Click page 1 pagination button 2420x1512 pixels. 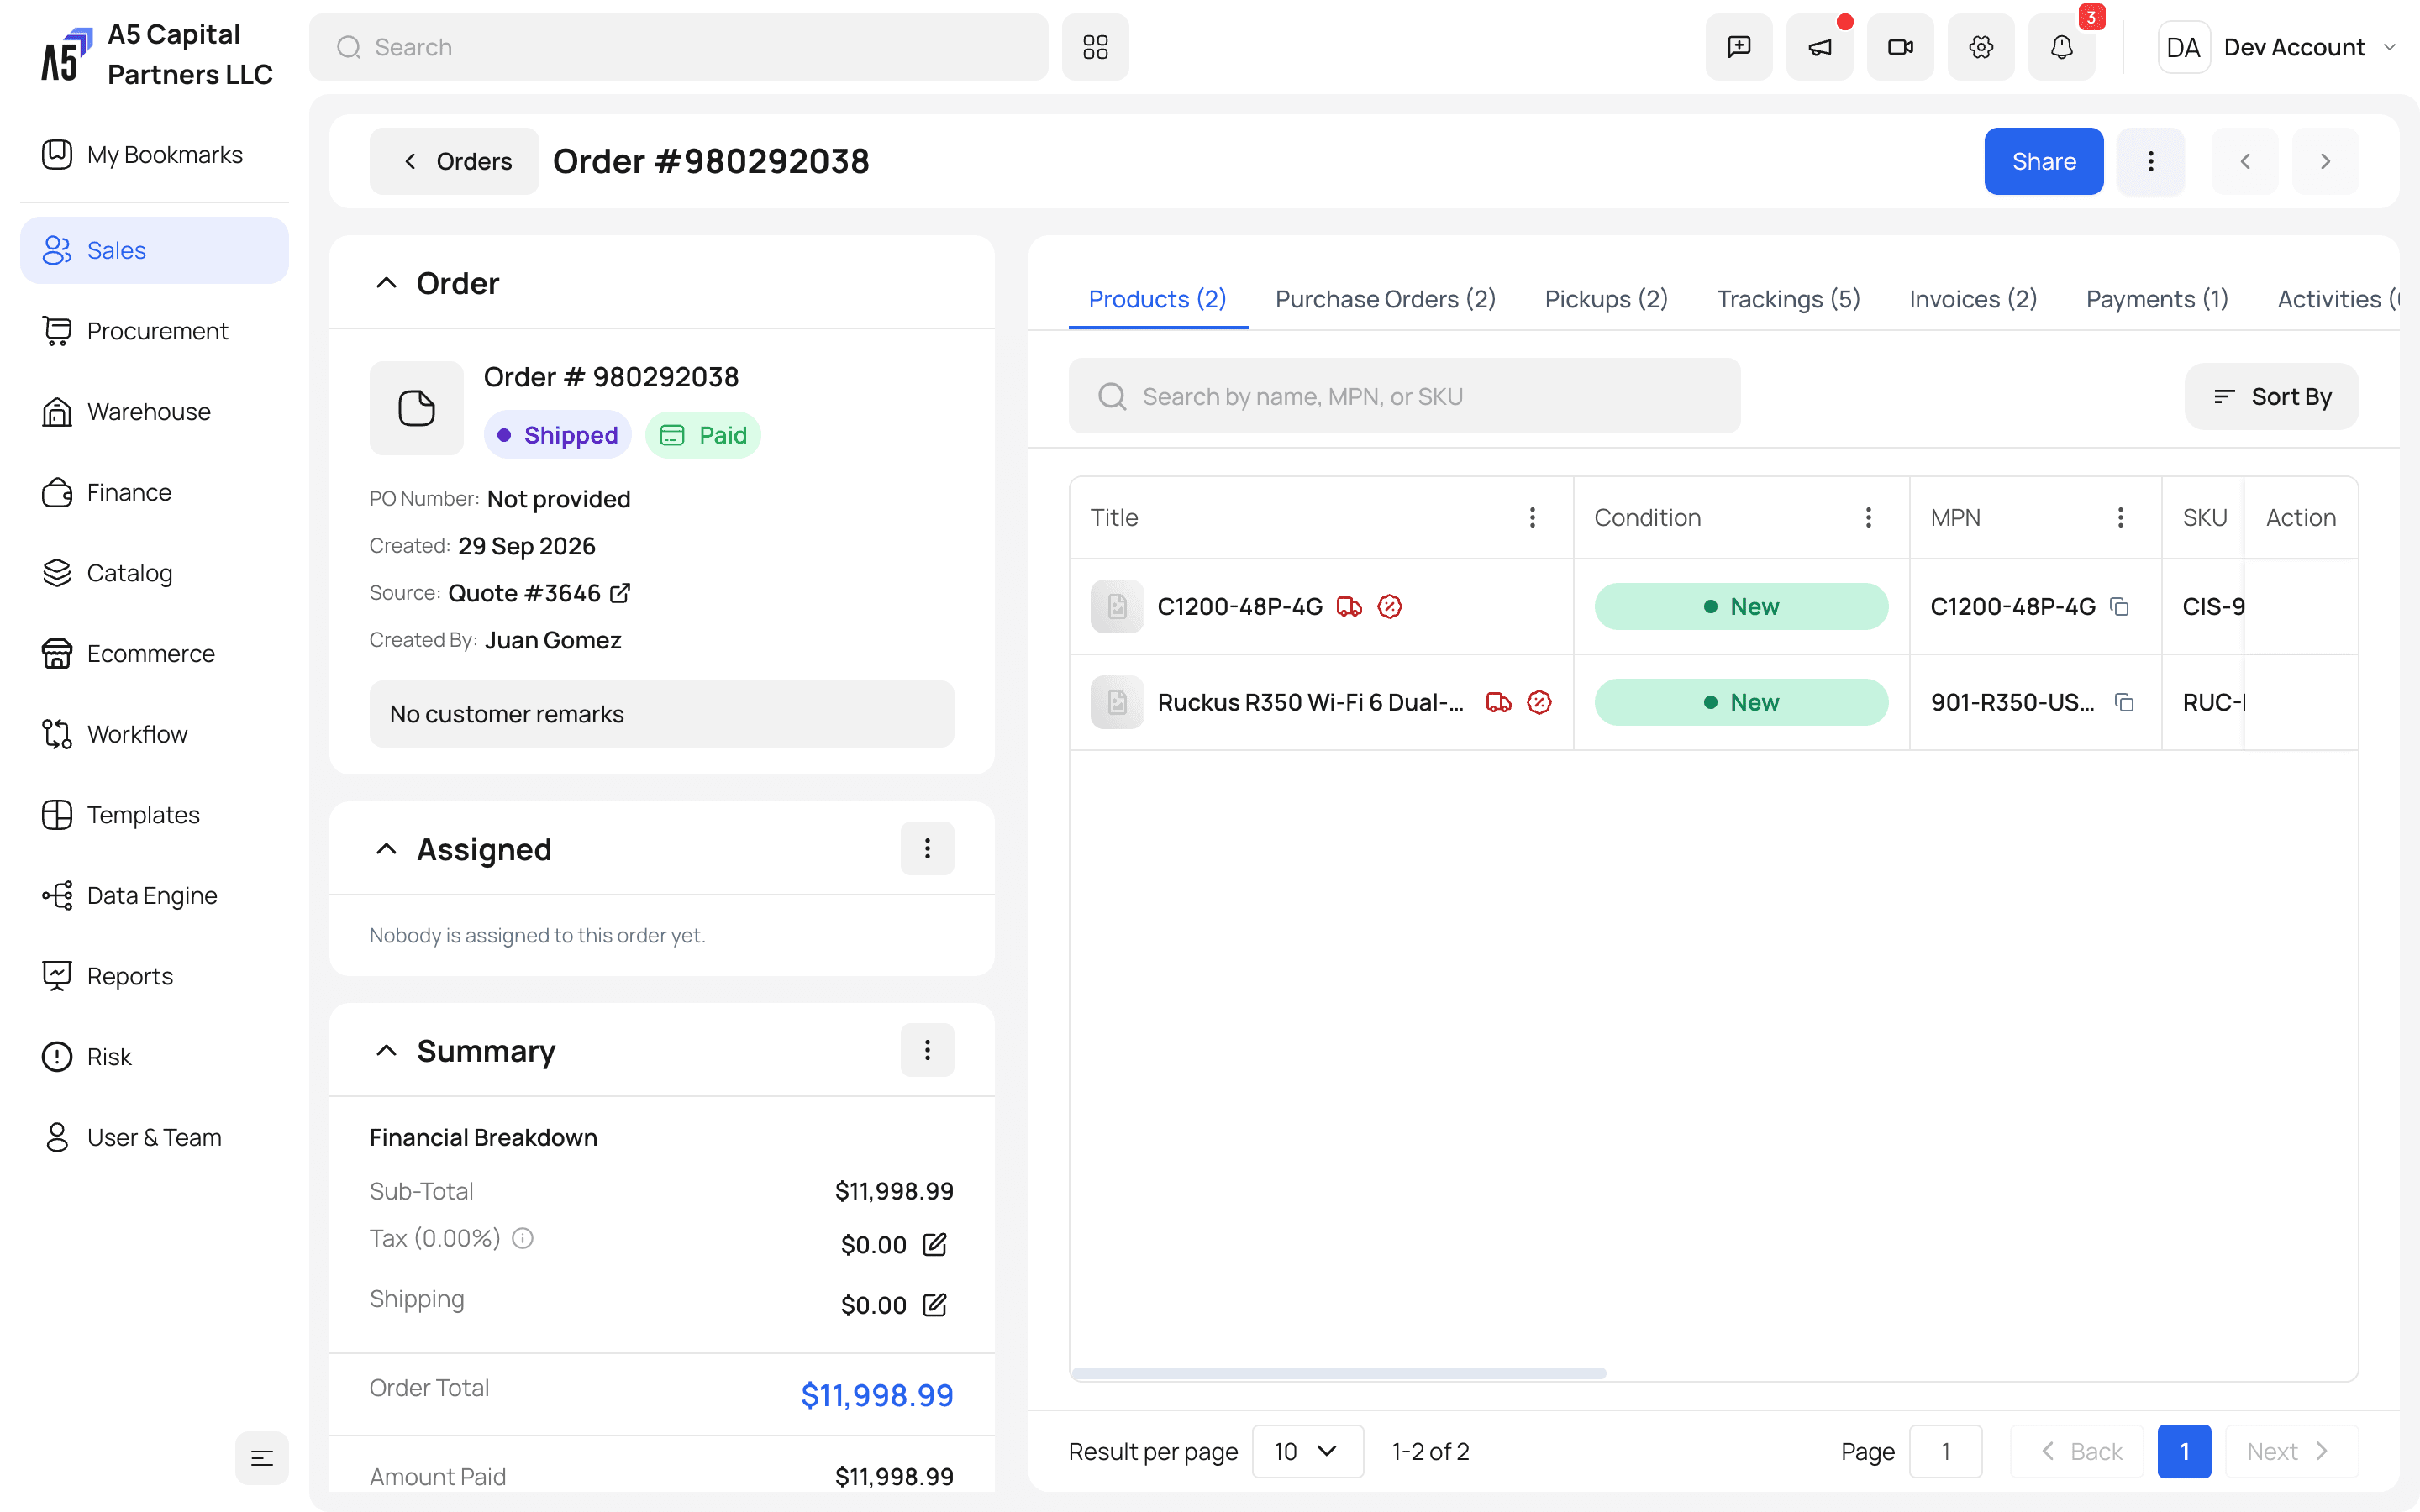[x=2184, y=1451]
